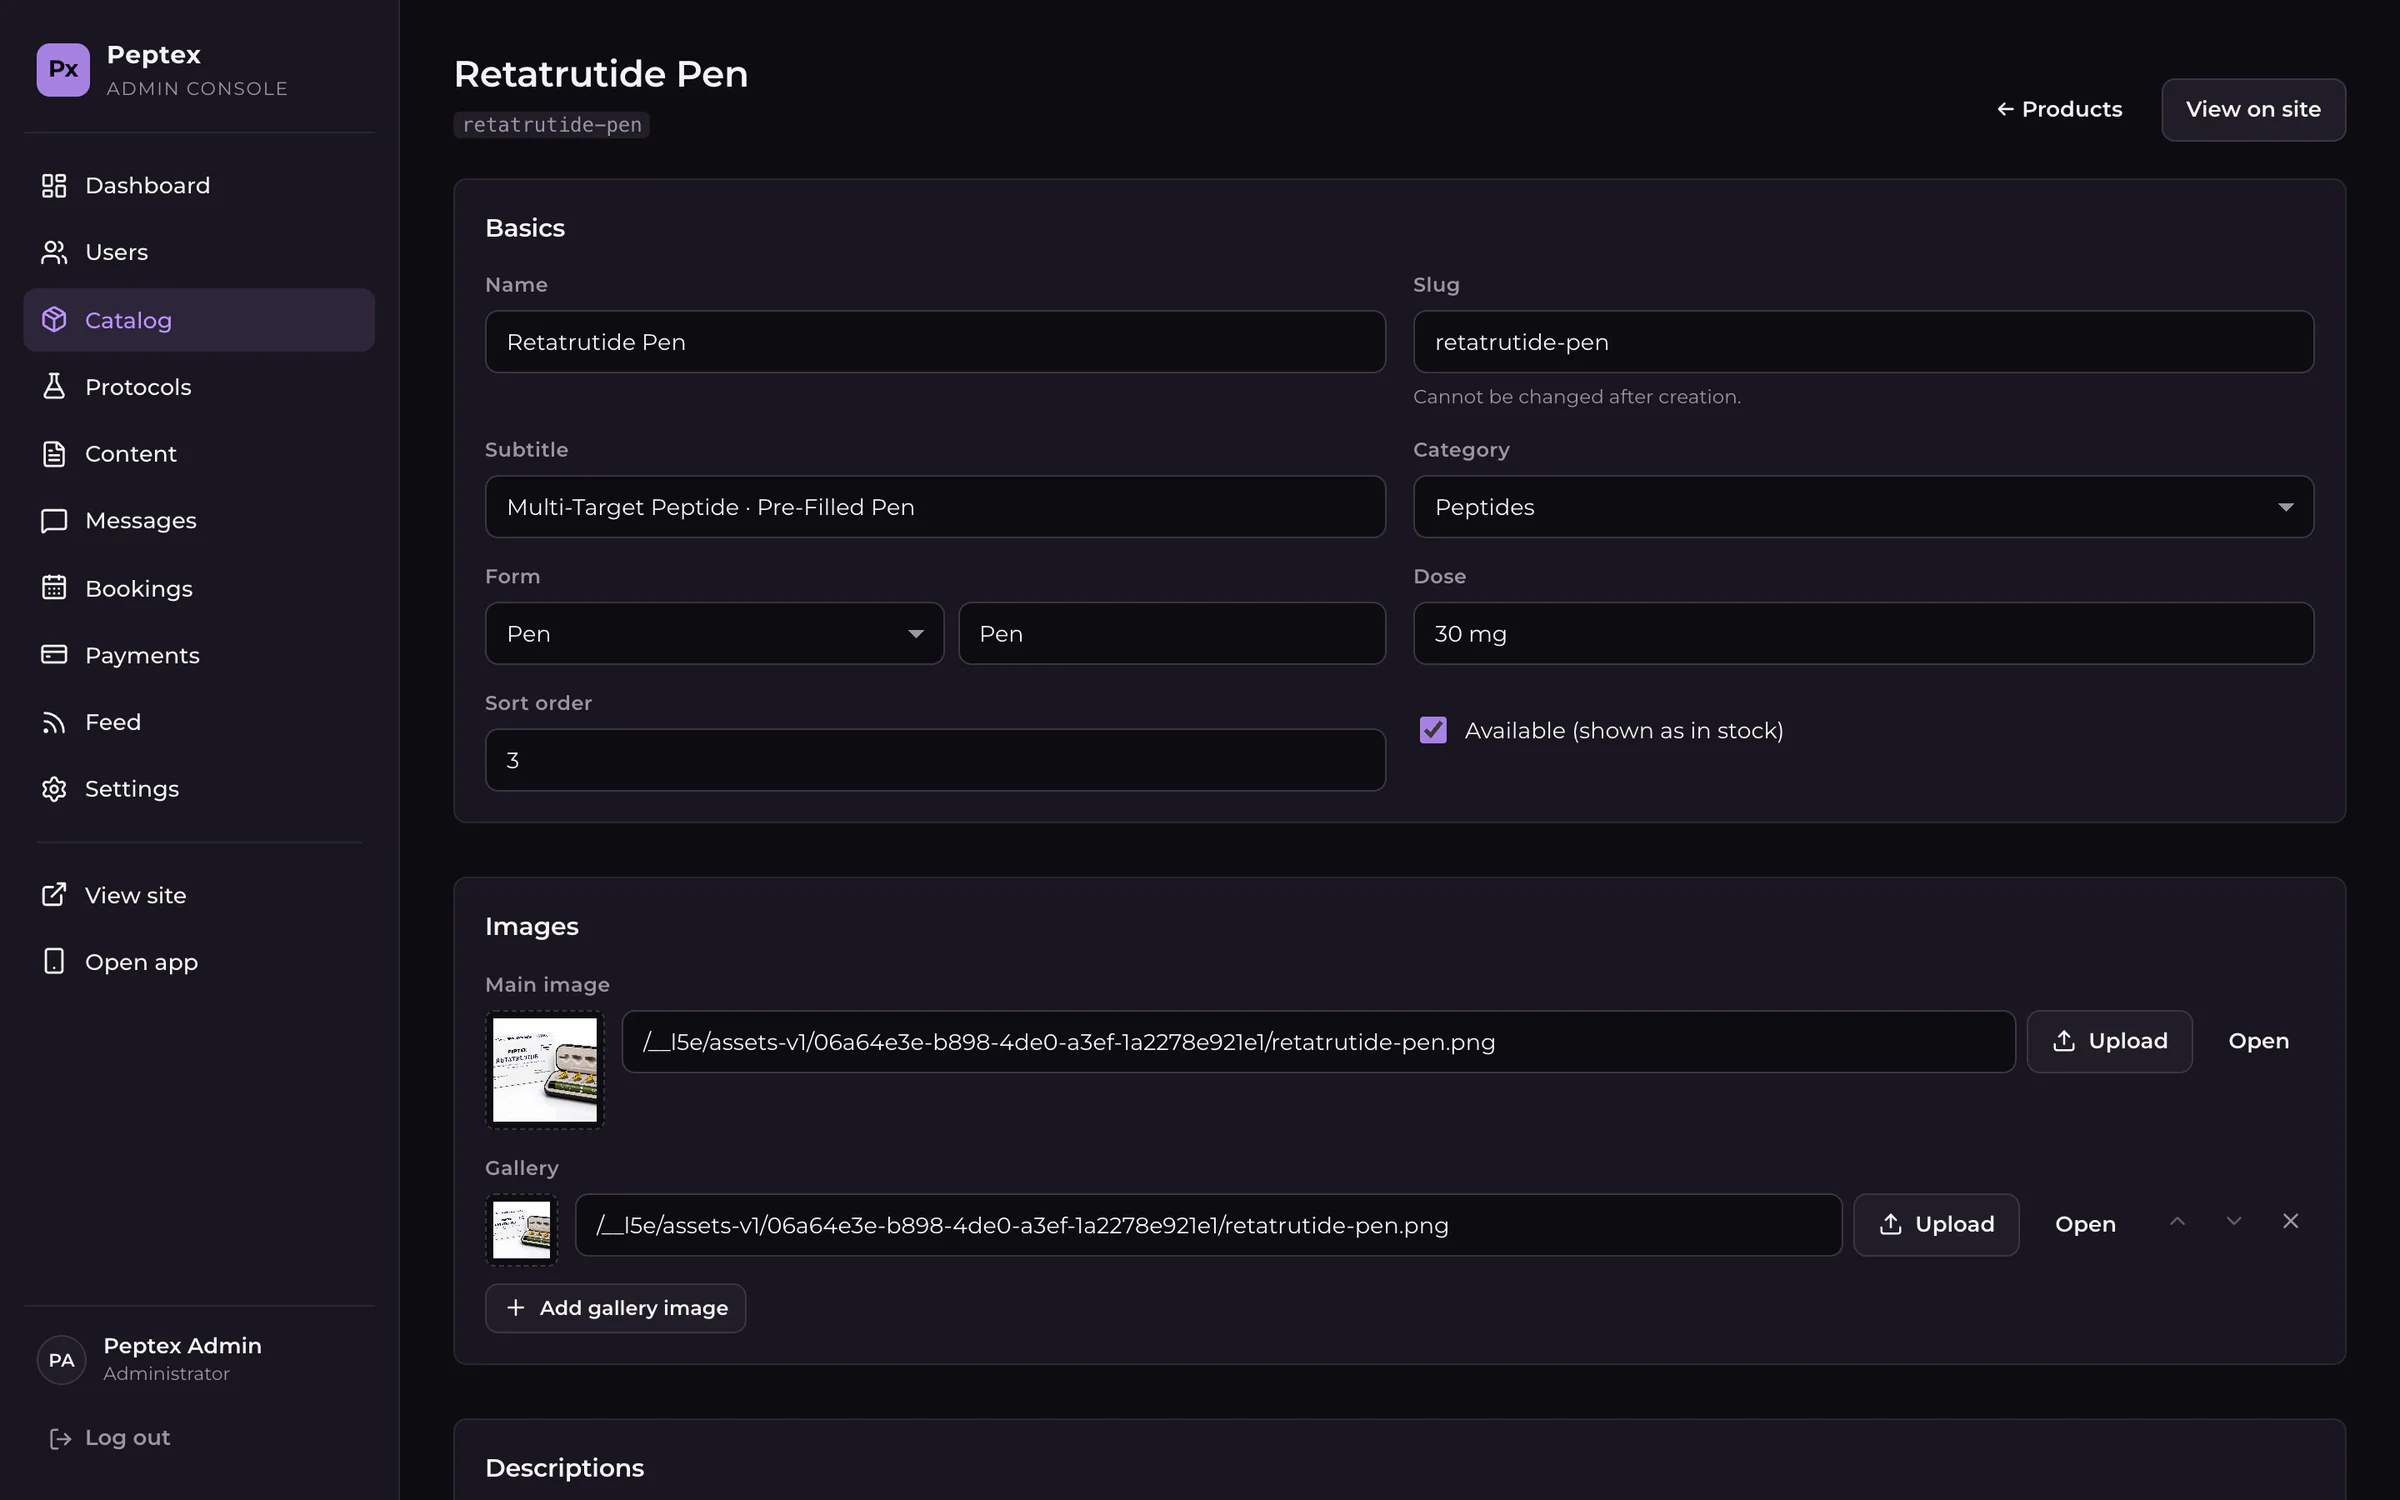
Task: Open Messages label in sidebar navigation
Action: [x=141, y=521]
